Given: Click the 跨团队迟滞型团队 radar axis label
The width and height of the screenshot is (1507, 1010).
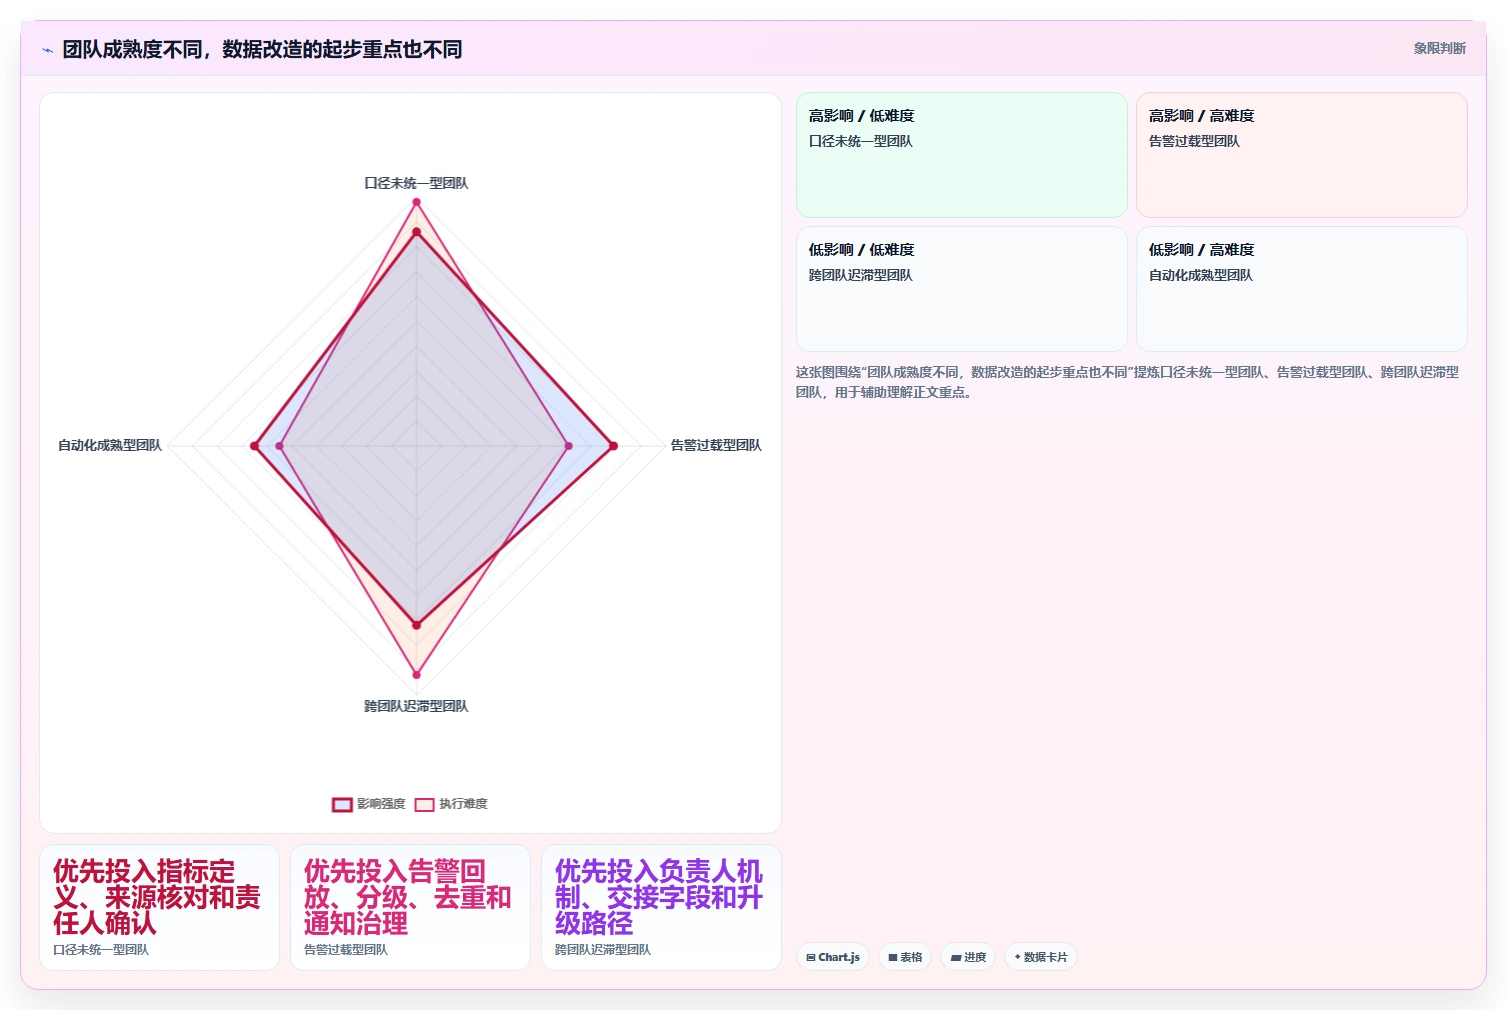Looking at the screenshot, I should pyautogui.click(x=416, y=706).
